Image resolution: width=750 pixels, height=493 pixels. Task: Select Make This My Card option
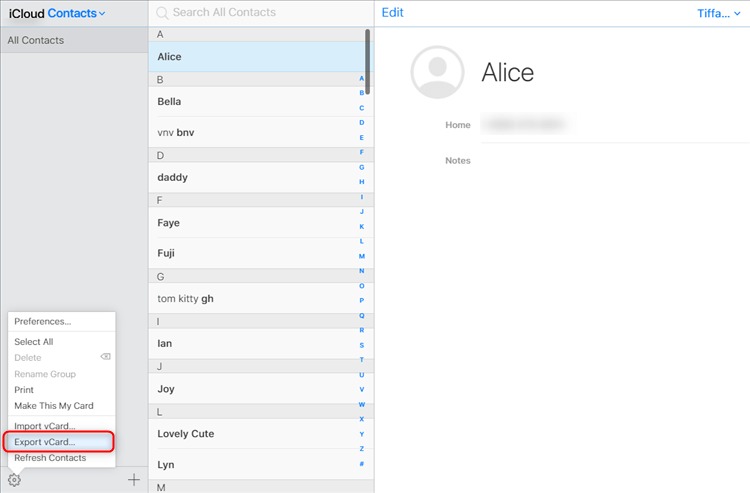(54, 406)
